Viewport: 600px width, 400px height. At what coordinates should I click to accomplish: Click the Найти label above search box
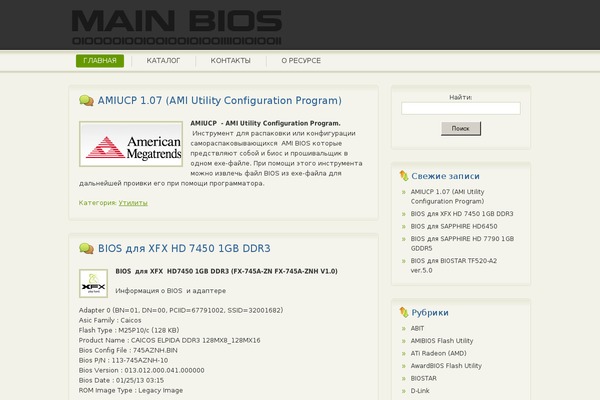click(x=460, y=97)
